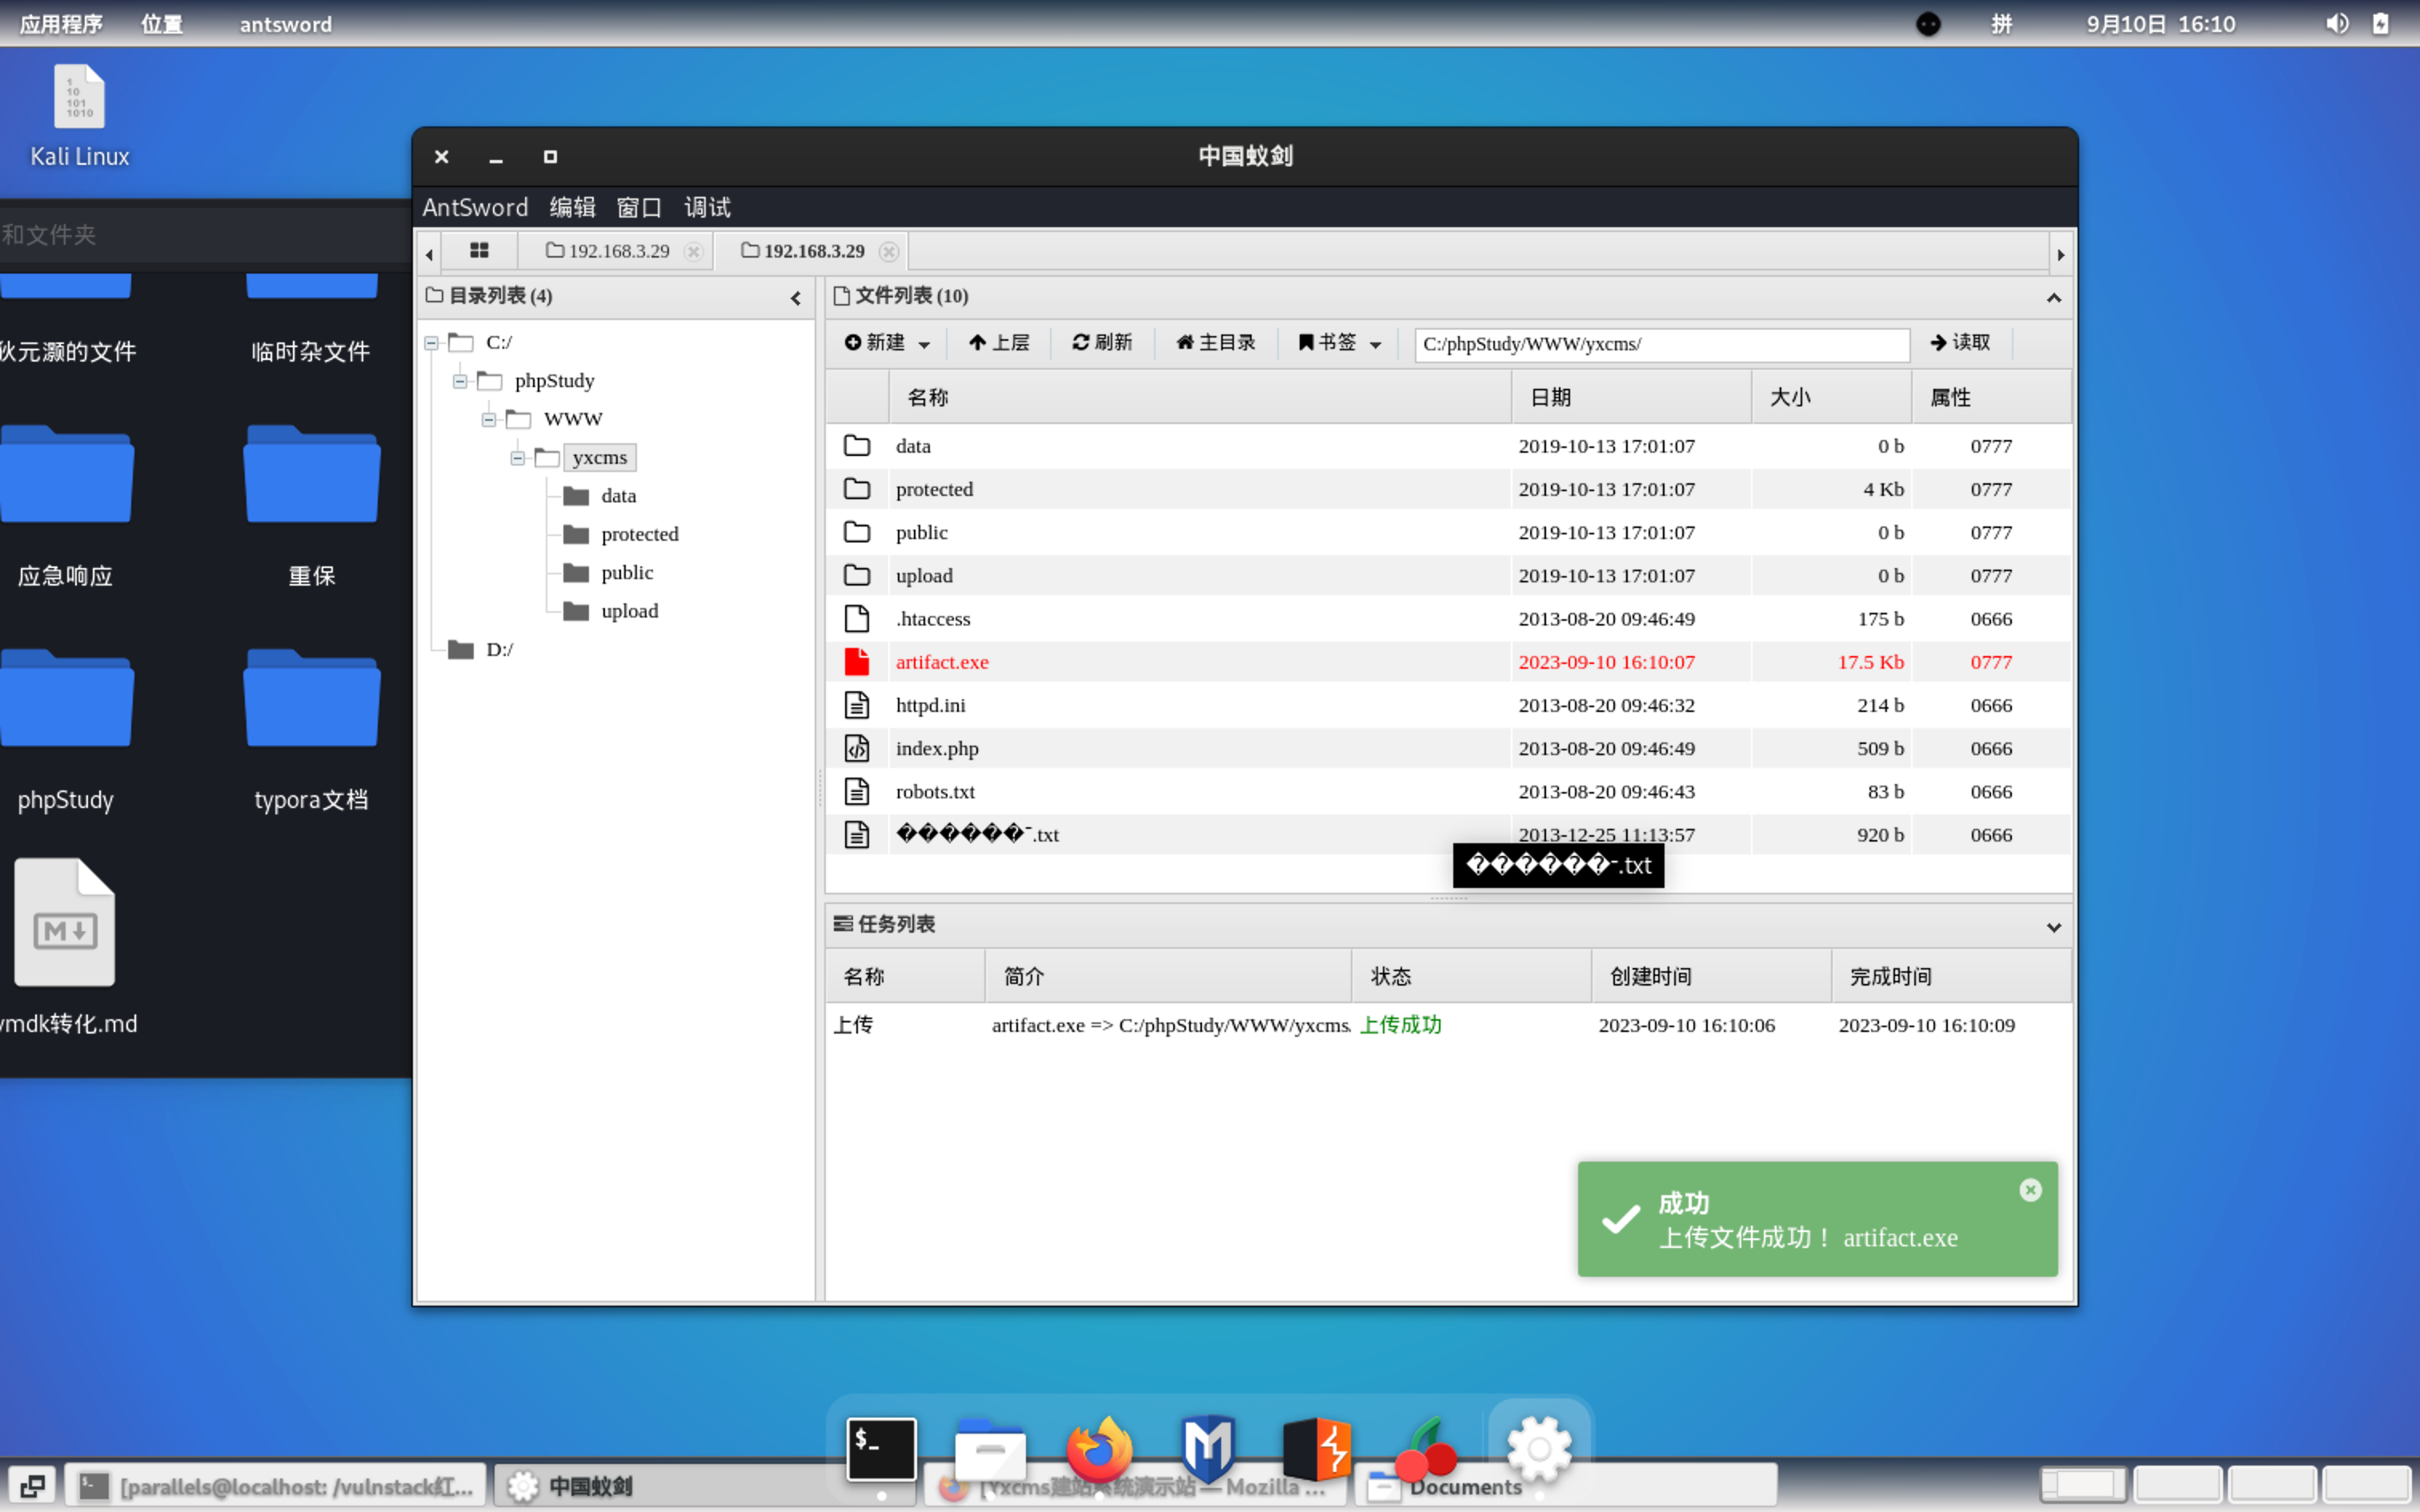Click the 拼 input method indicator
Image resolution: width=2420 pixels, height=1512 pixels.
point(2001,24)
